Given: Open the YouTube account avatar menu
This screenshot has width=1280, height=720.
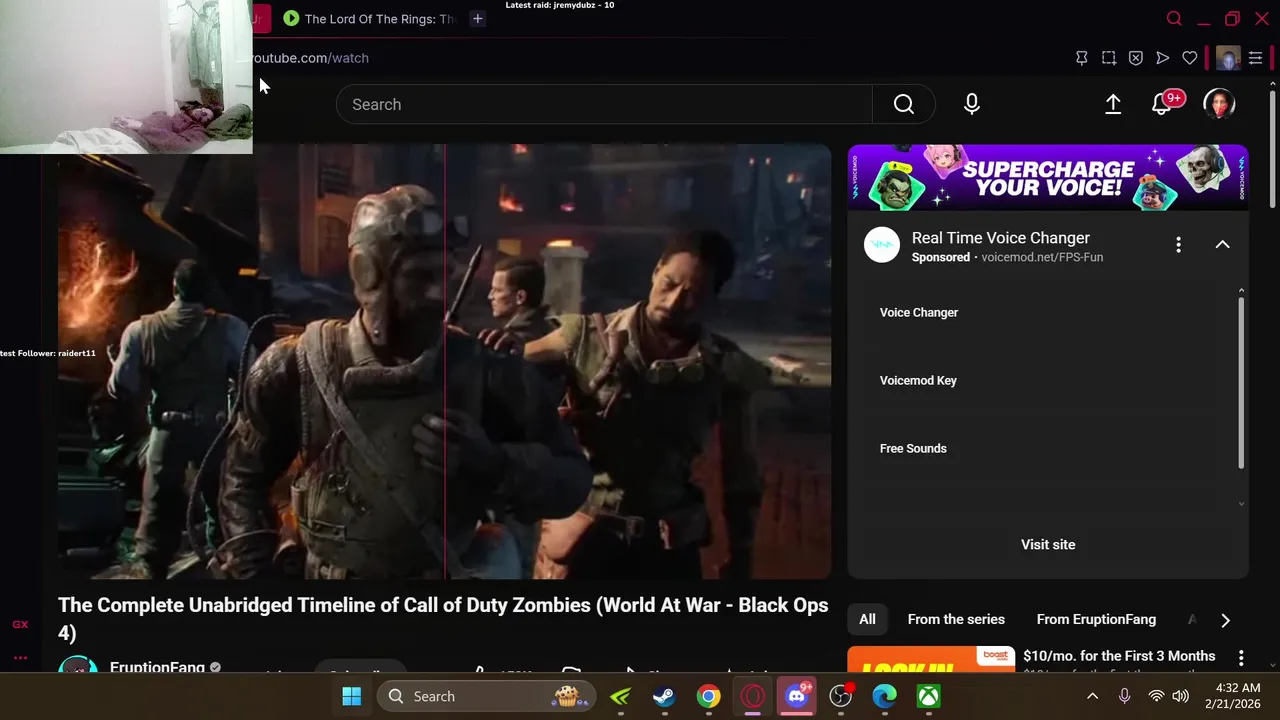Looking at the screenshot, I should [1219, 104].
